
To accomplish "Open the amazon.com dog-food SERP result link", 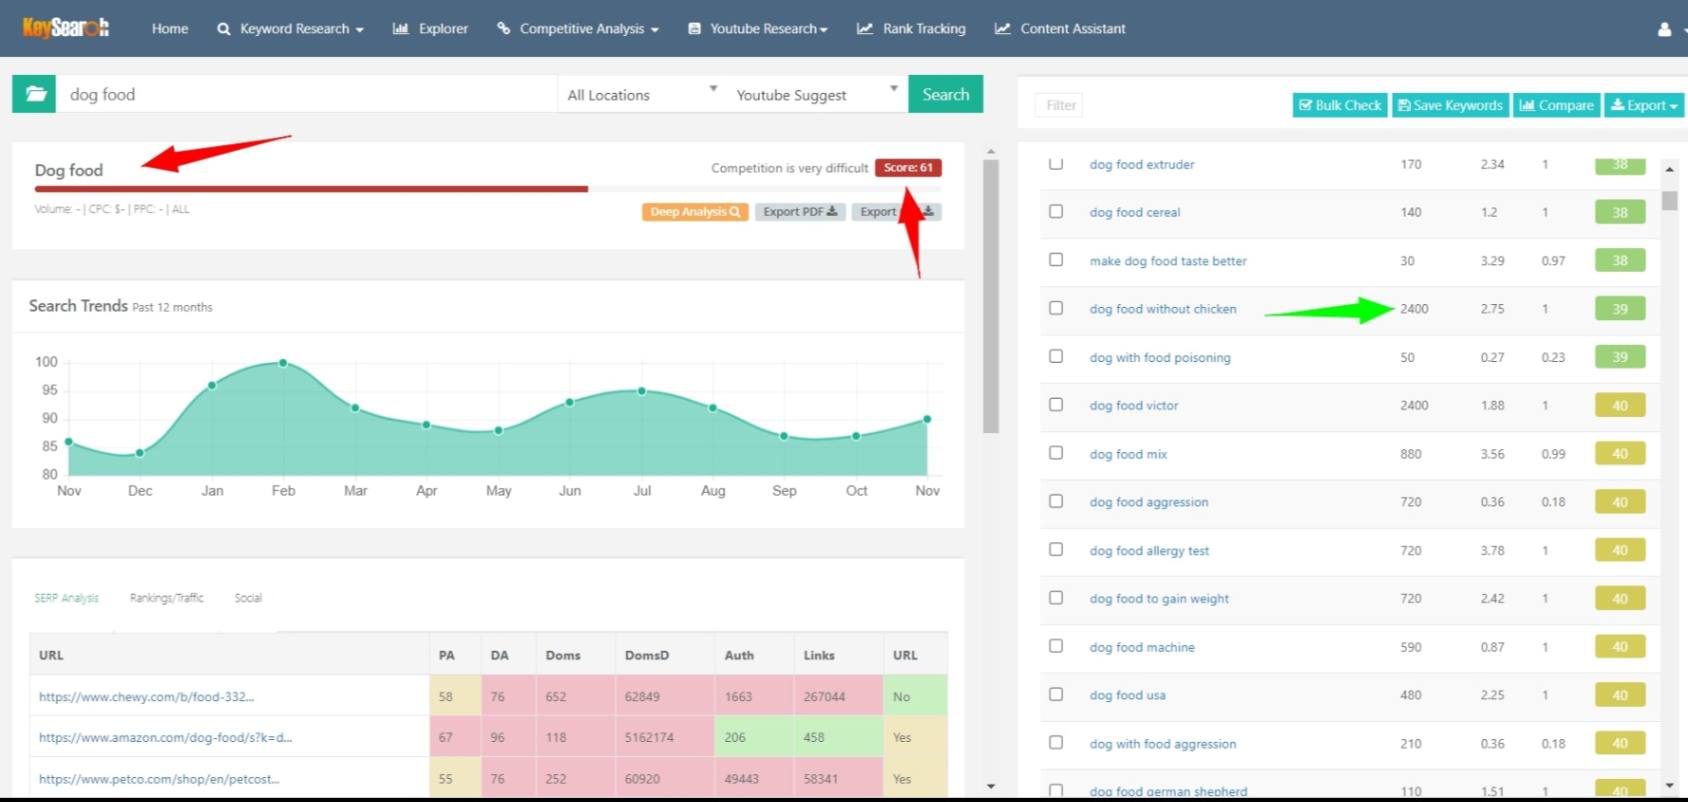I will [x=165, y=738].
